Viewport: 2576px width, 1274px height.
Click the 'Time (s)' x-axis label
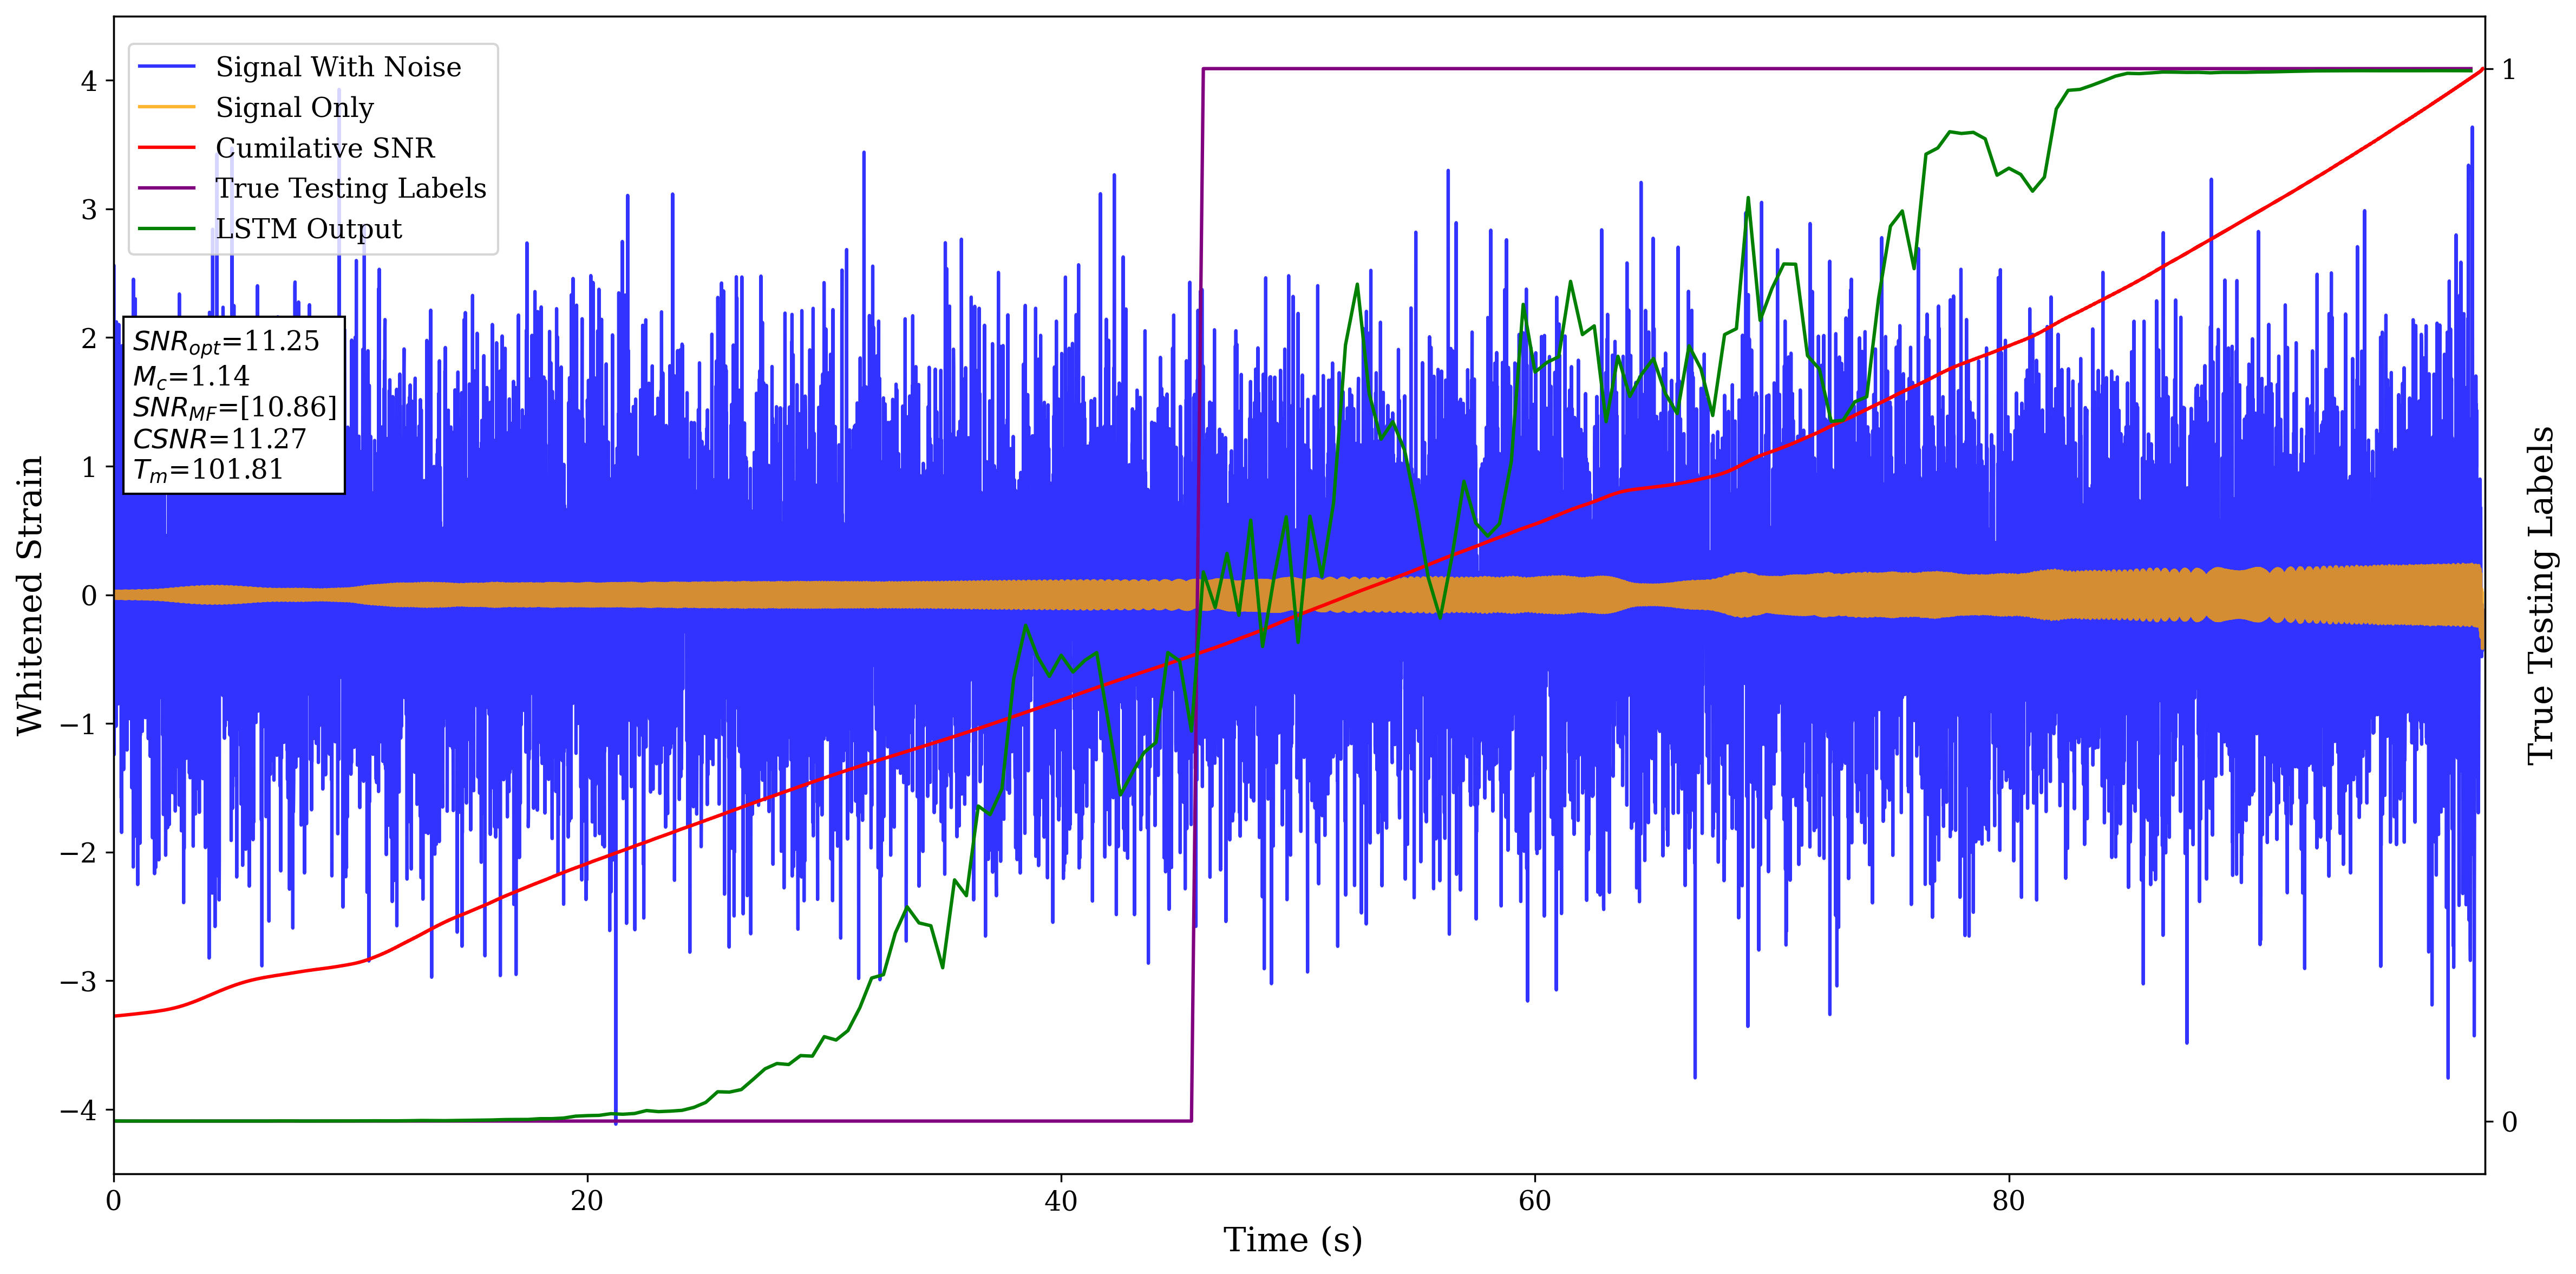[x=1292, y=1240]
